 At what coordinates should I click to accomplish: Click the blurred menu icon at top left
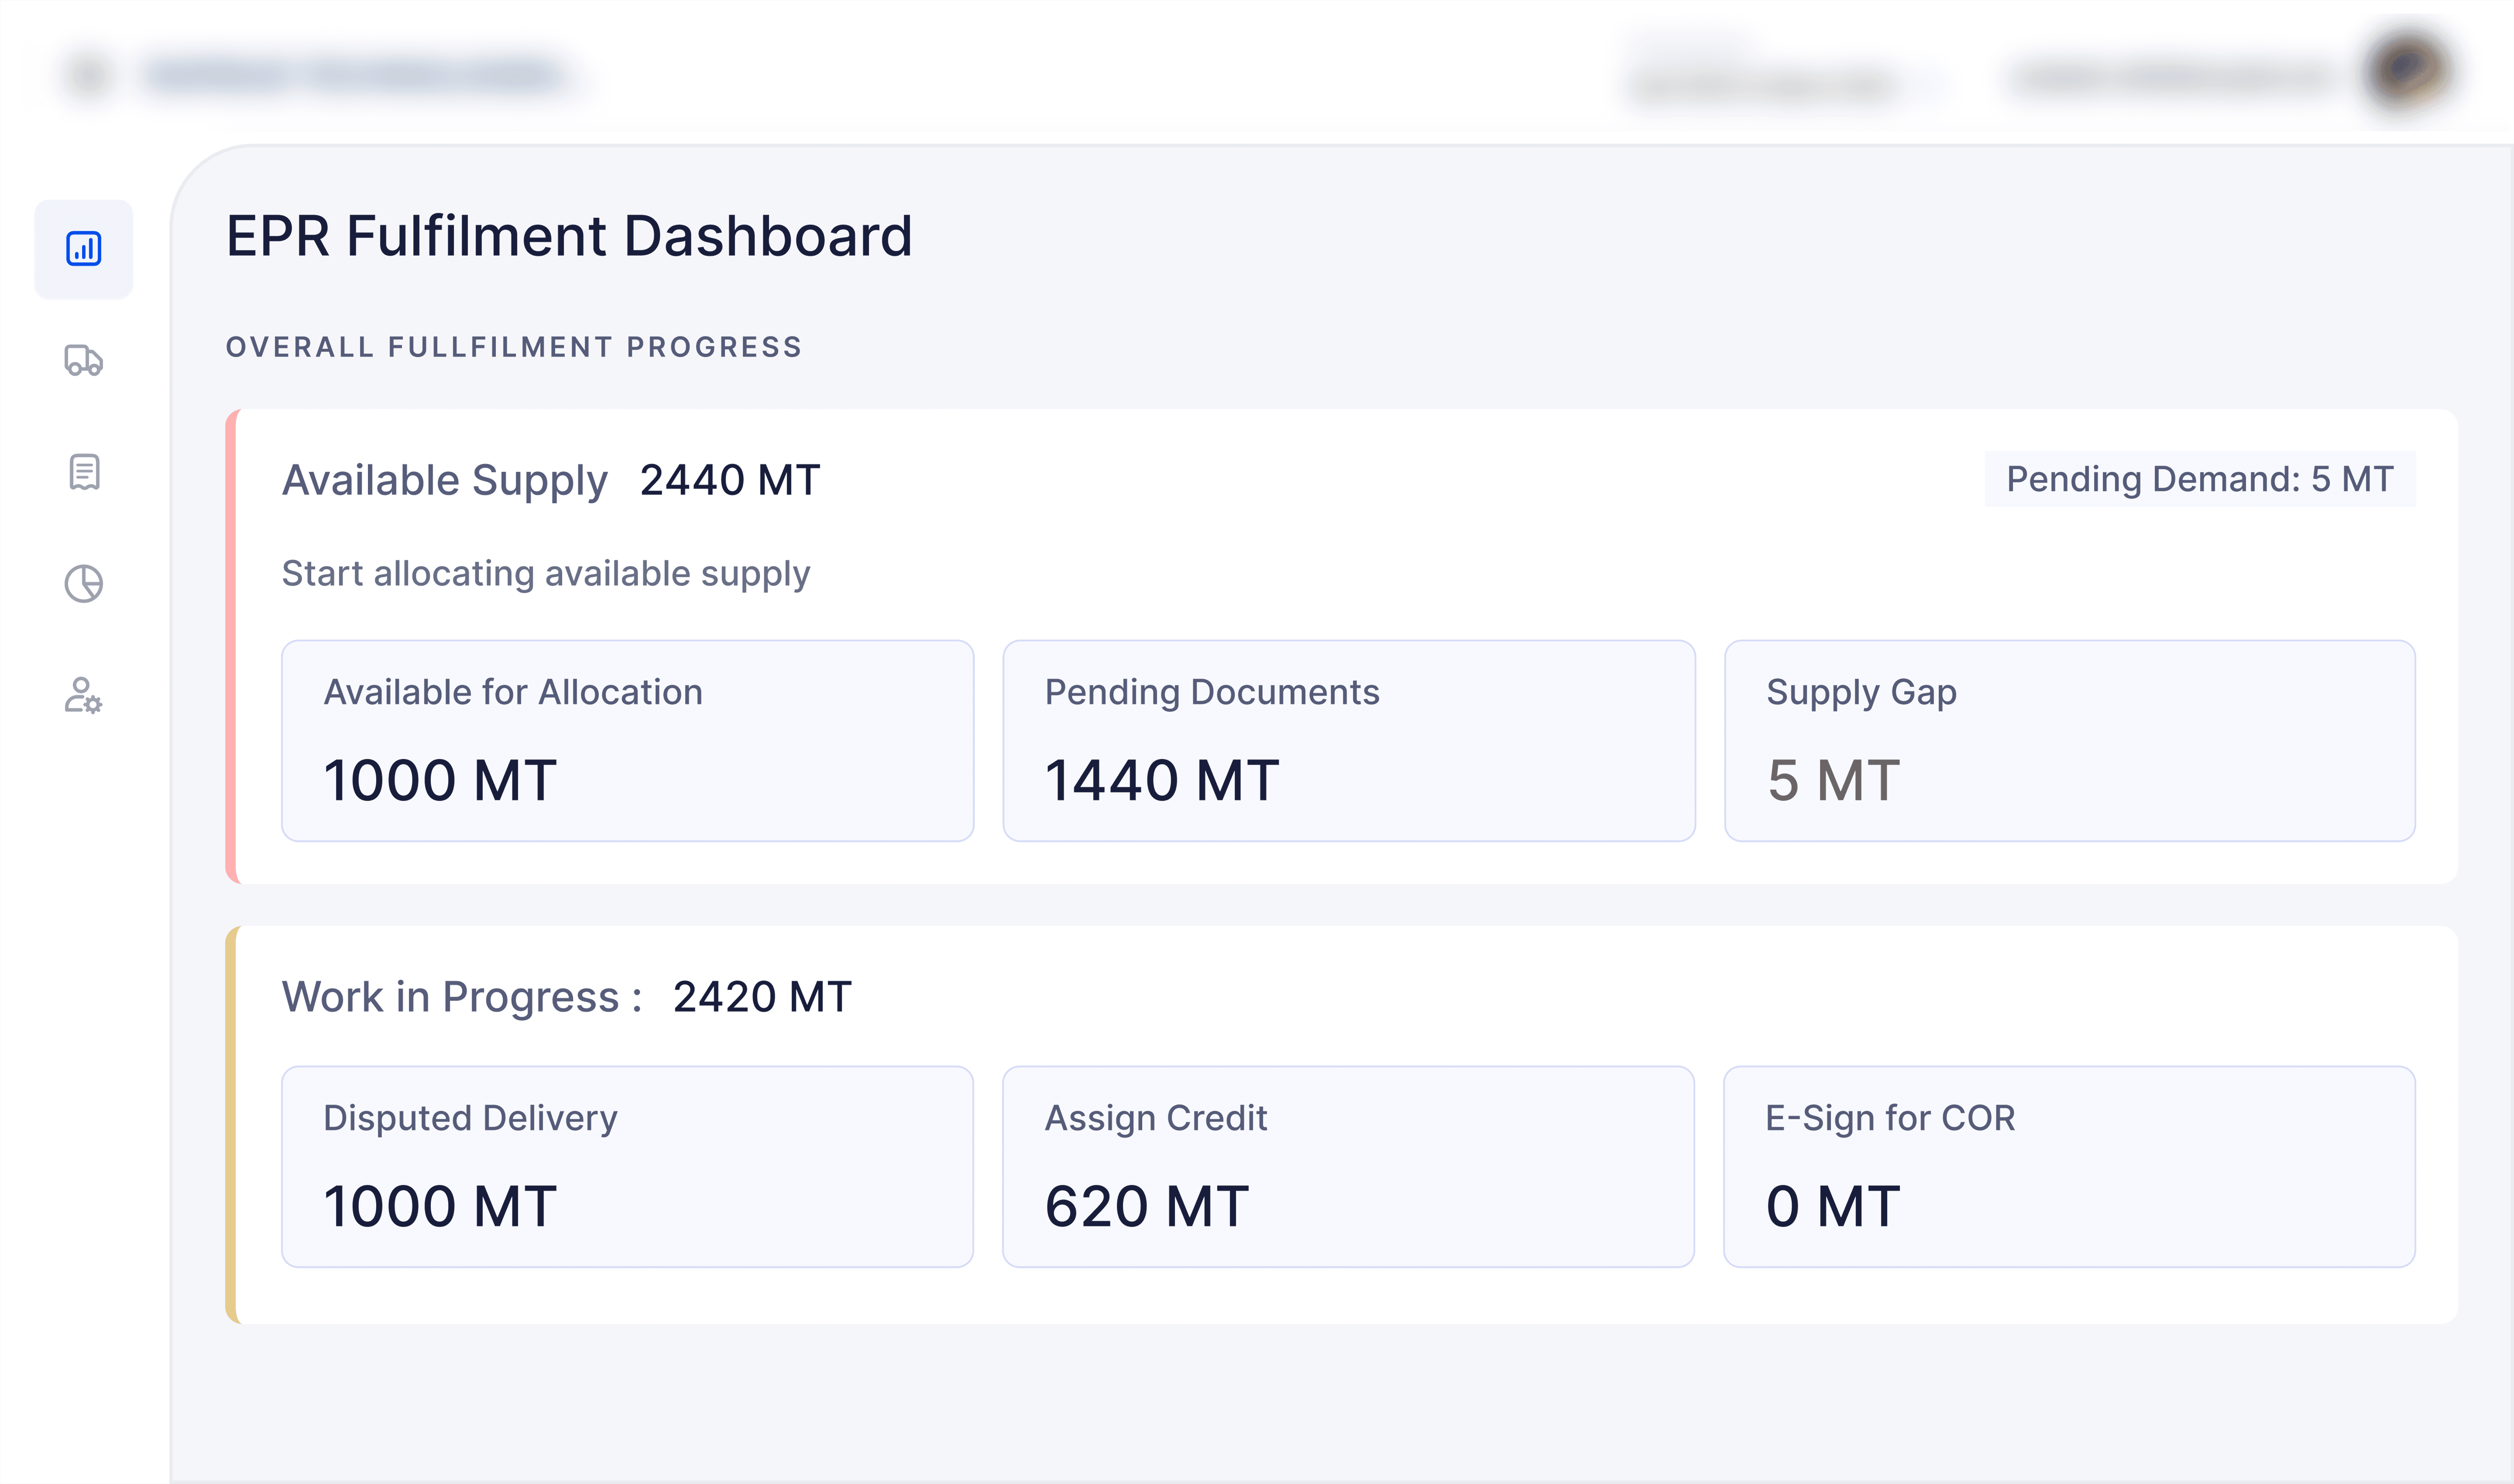pos(88,76)
